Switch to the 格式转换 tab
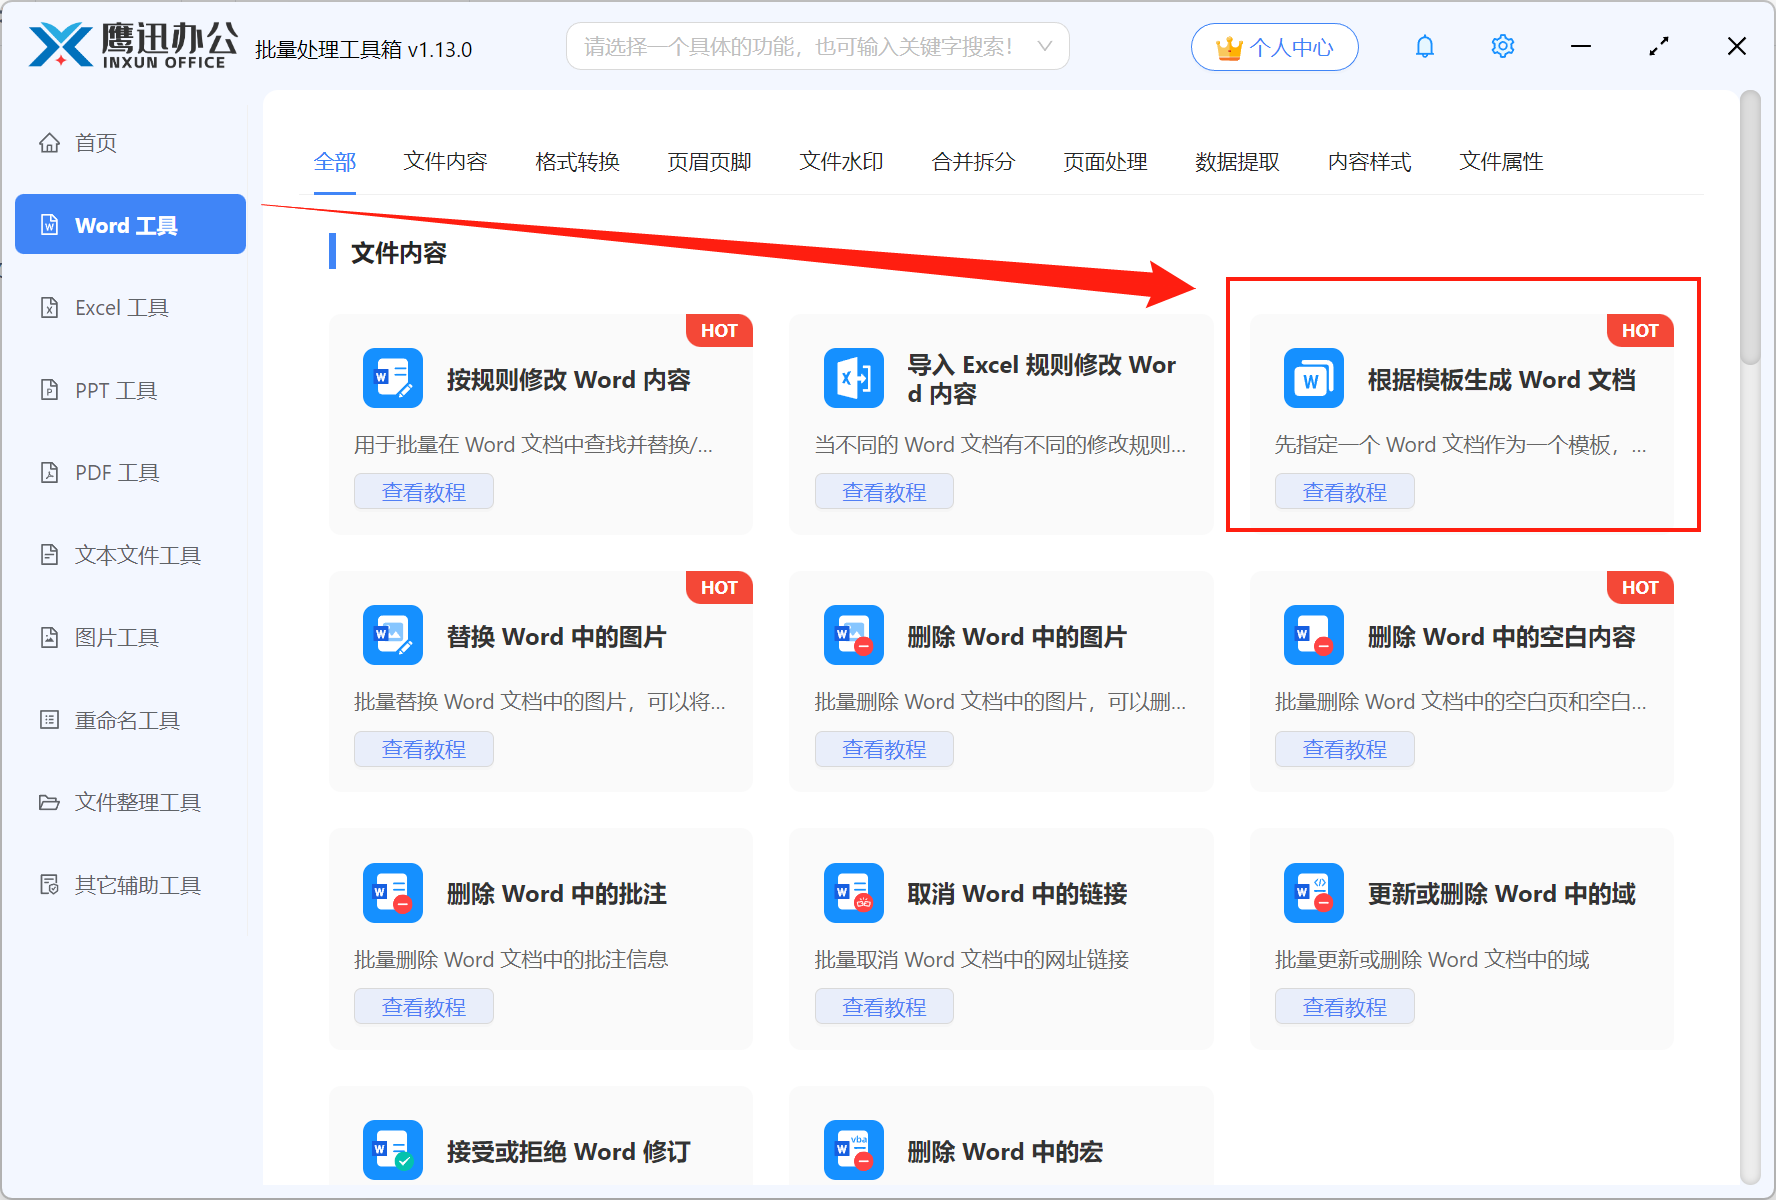This screenshot has width=1776, height=1200. [577, 162]
